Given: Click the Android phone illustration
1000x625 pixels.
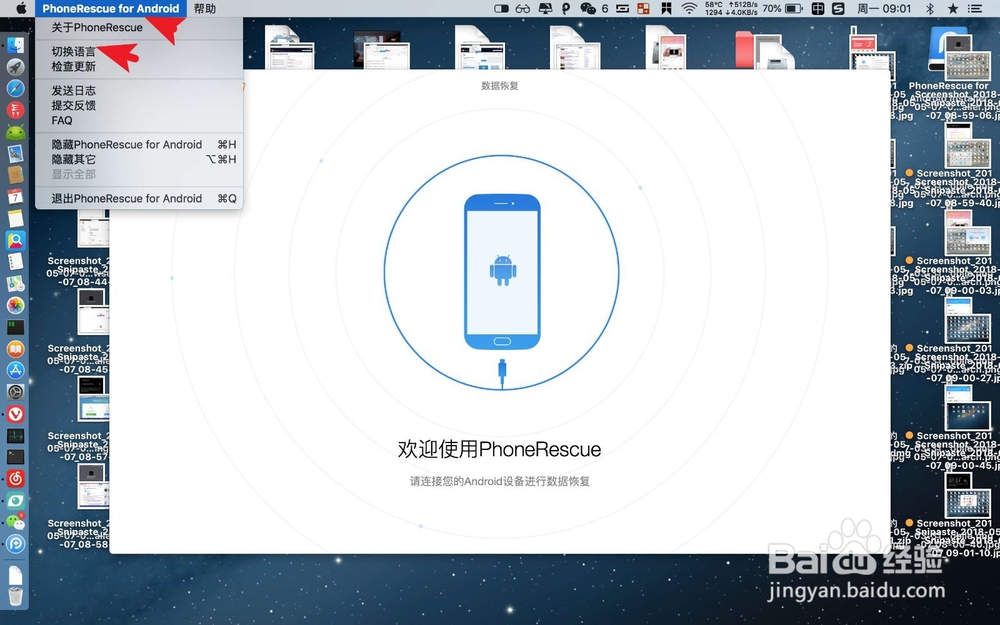Looking at the screenshot, I should [502, 272].
